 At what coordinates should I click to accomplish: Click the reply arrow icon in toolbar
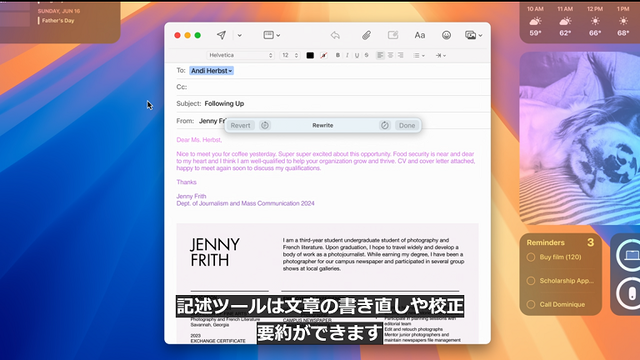click(x=335, y=35)
